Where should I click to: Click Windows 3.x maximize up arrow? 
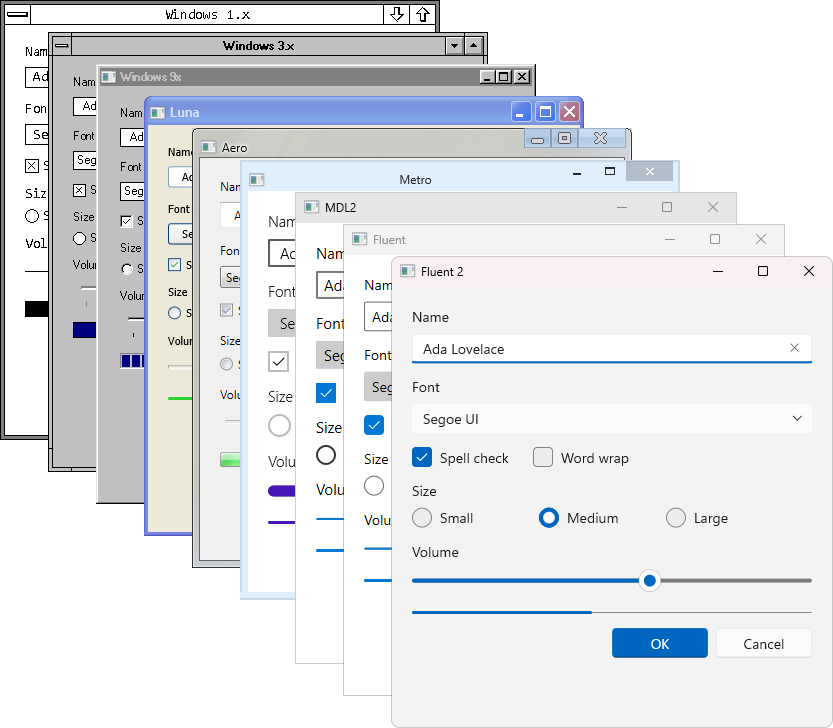[473, 46]
